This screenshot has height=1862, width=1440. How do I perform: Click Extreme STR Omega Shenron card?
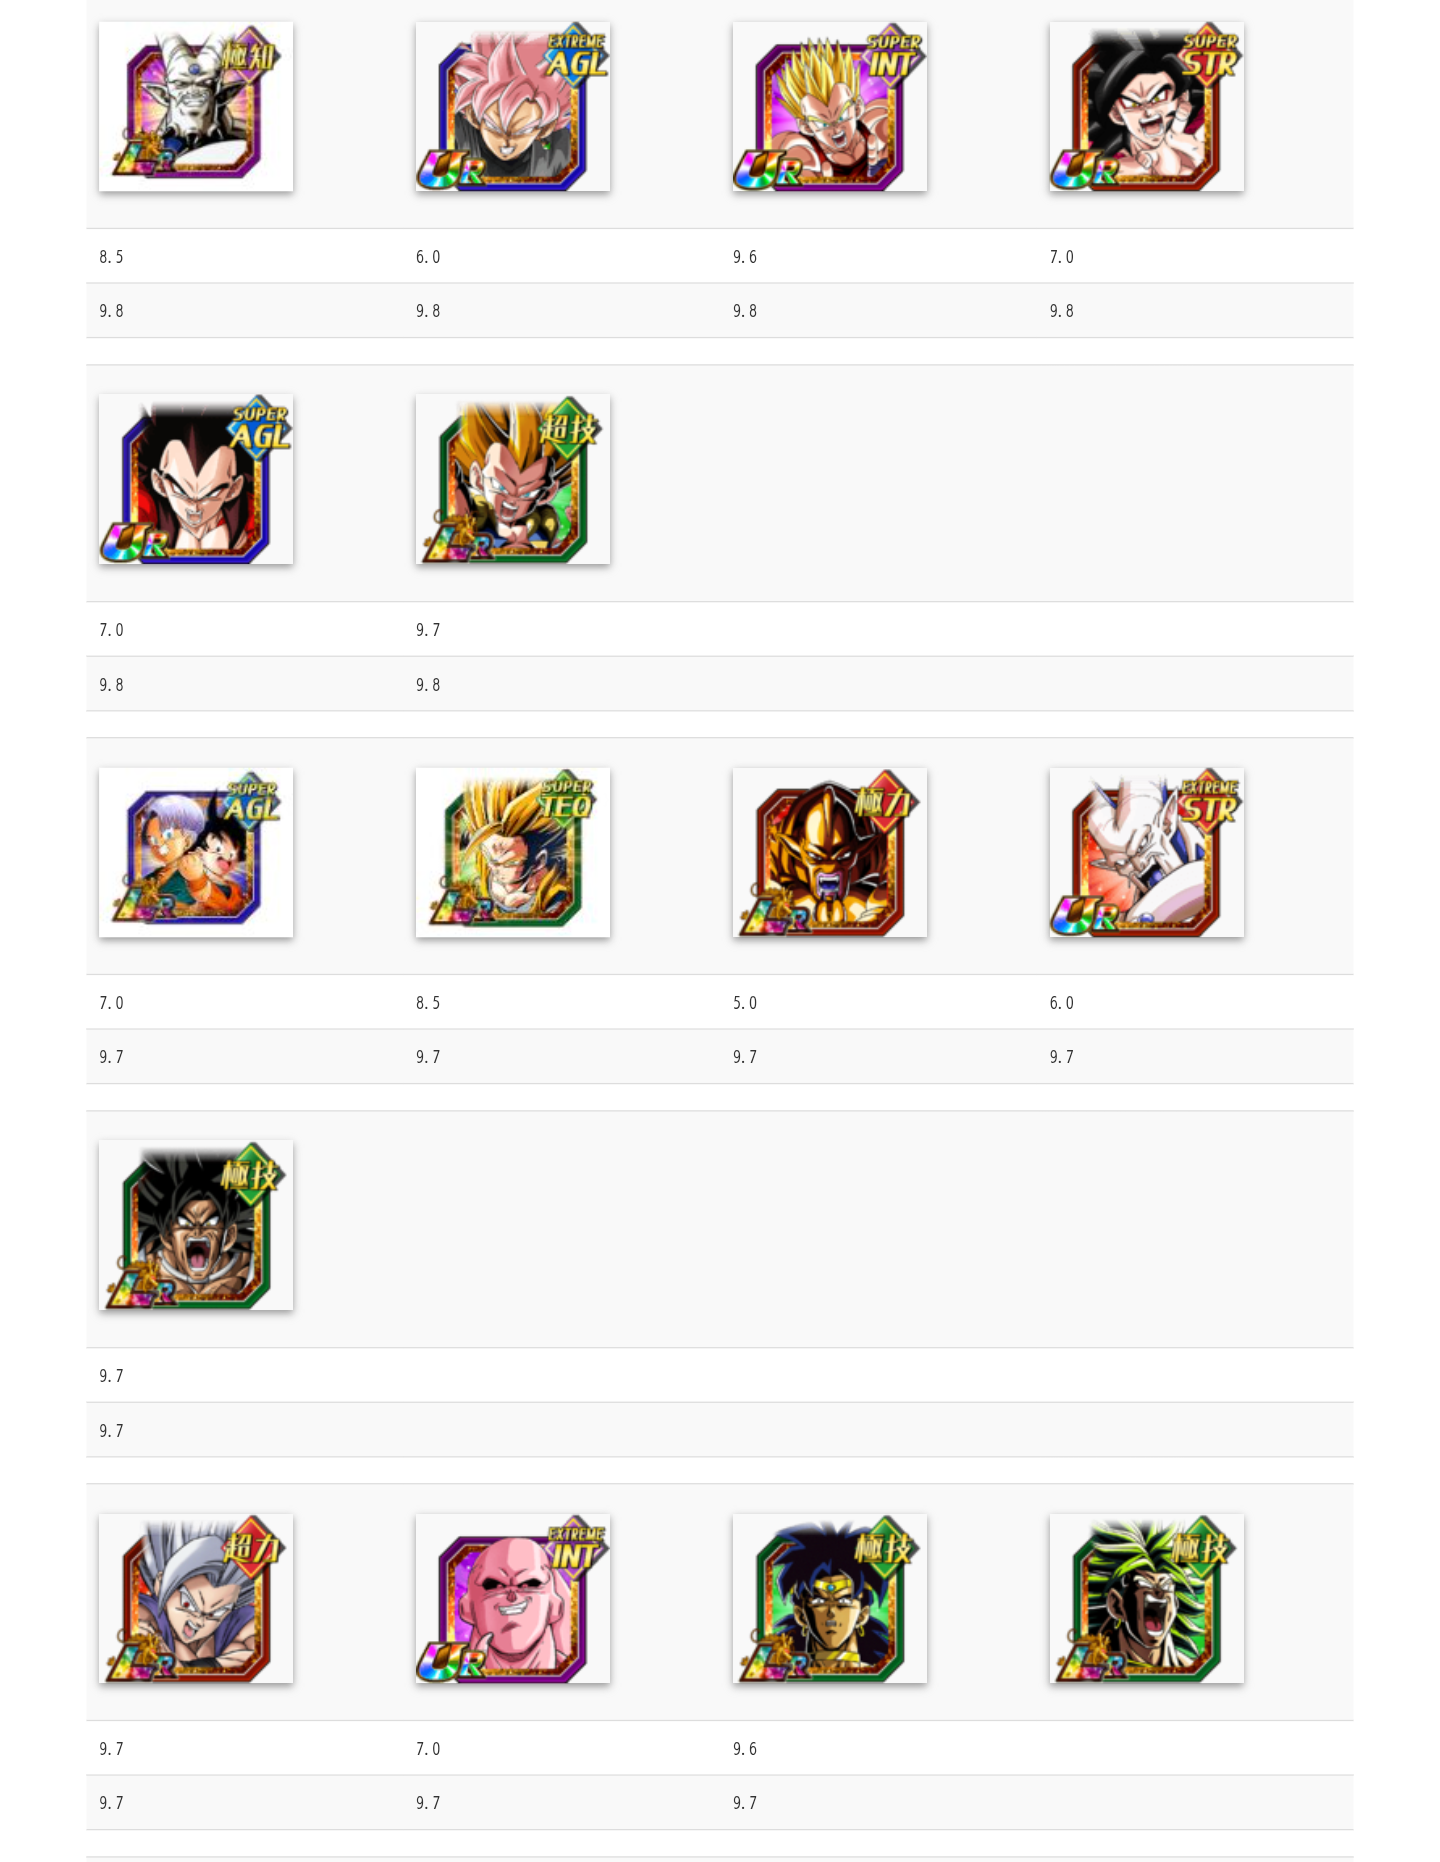[x=1147, y=852]
